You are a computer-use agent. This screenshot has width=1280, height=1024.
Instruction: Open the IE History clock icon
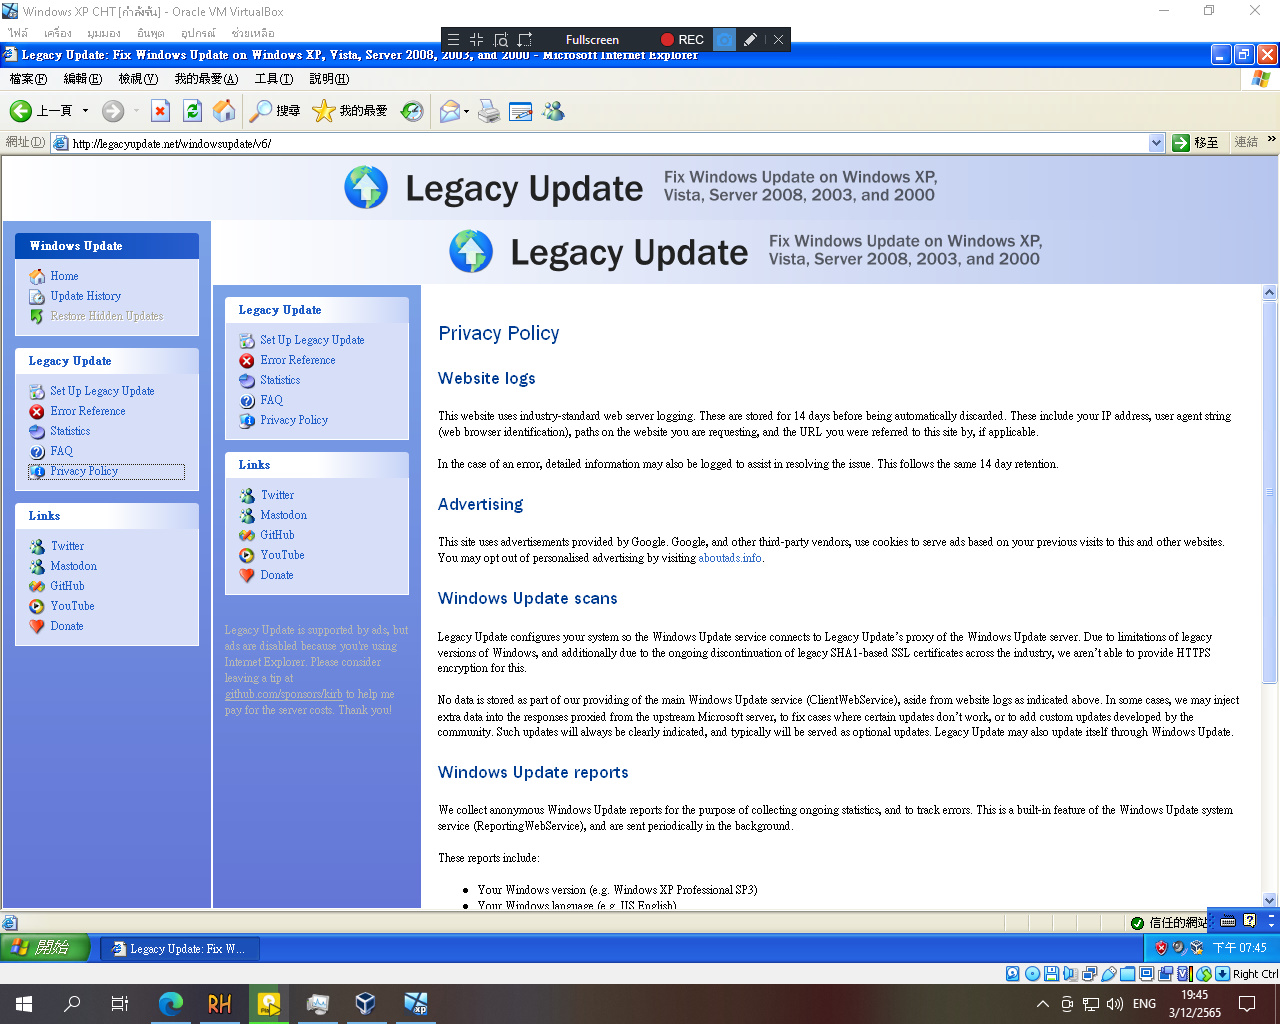point(412,111)
